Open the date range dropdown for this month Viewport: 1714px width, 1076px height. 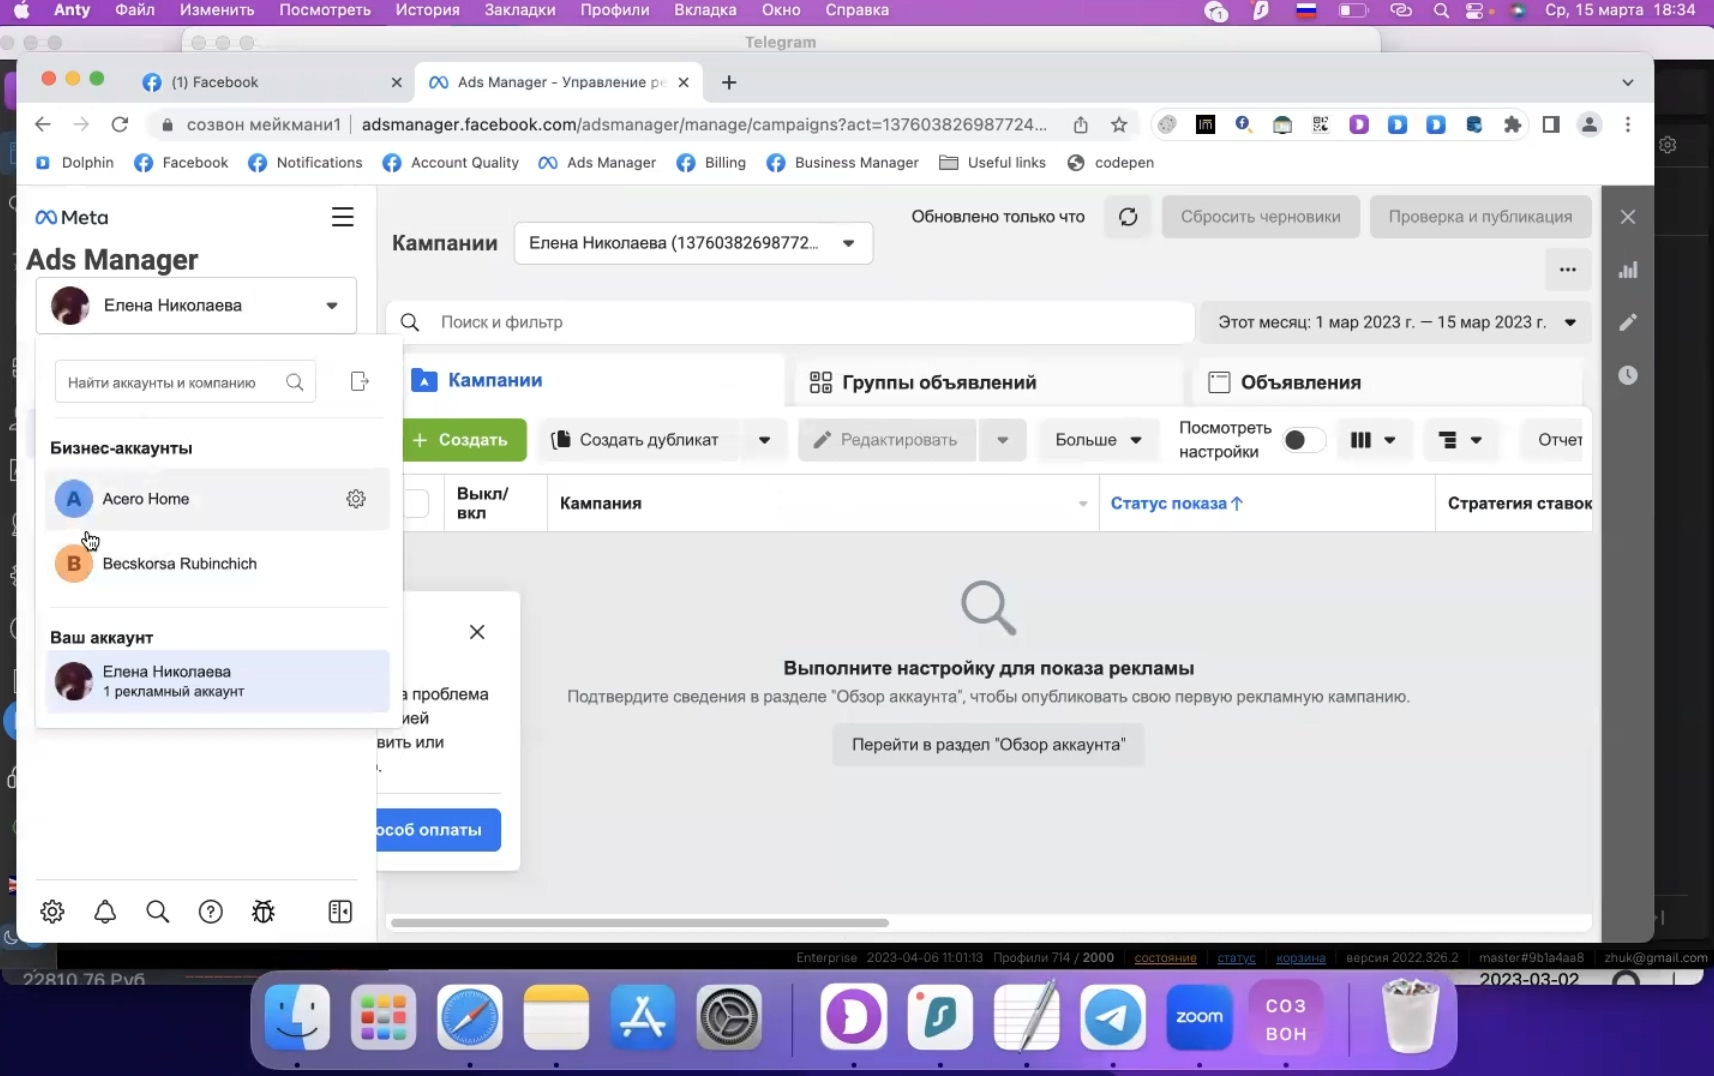click(1395, 322)
